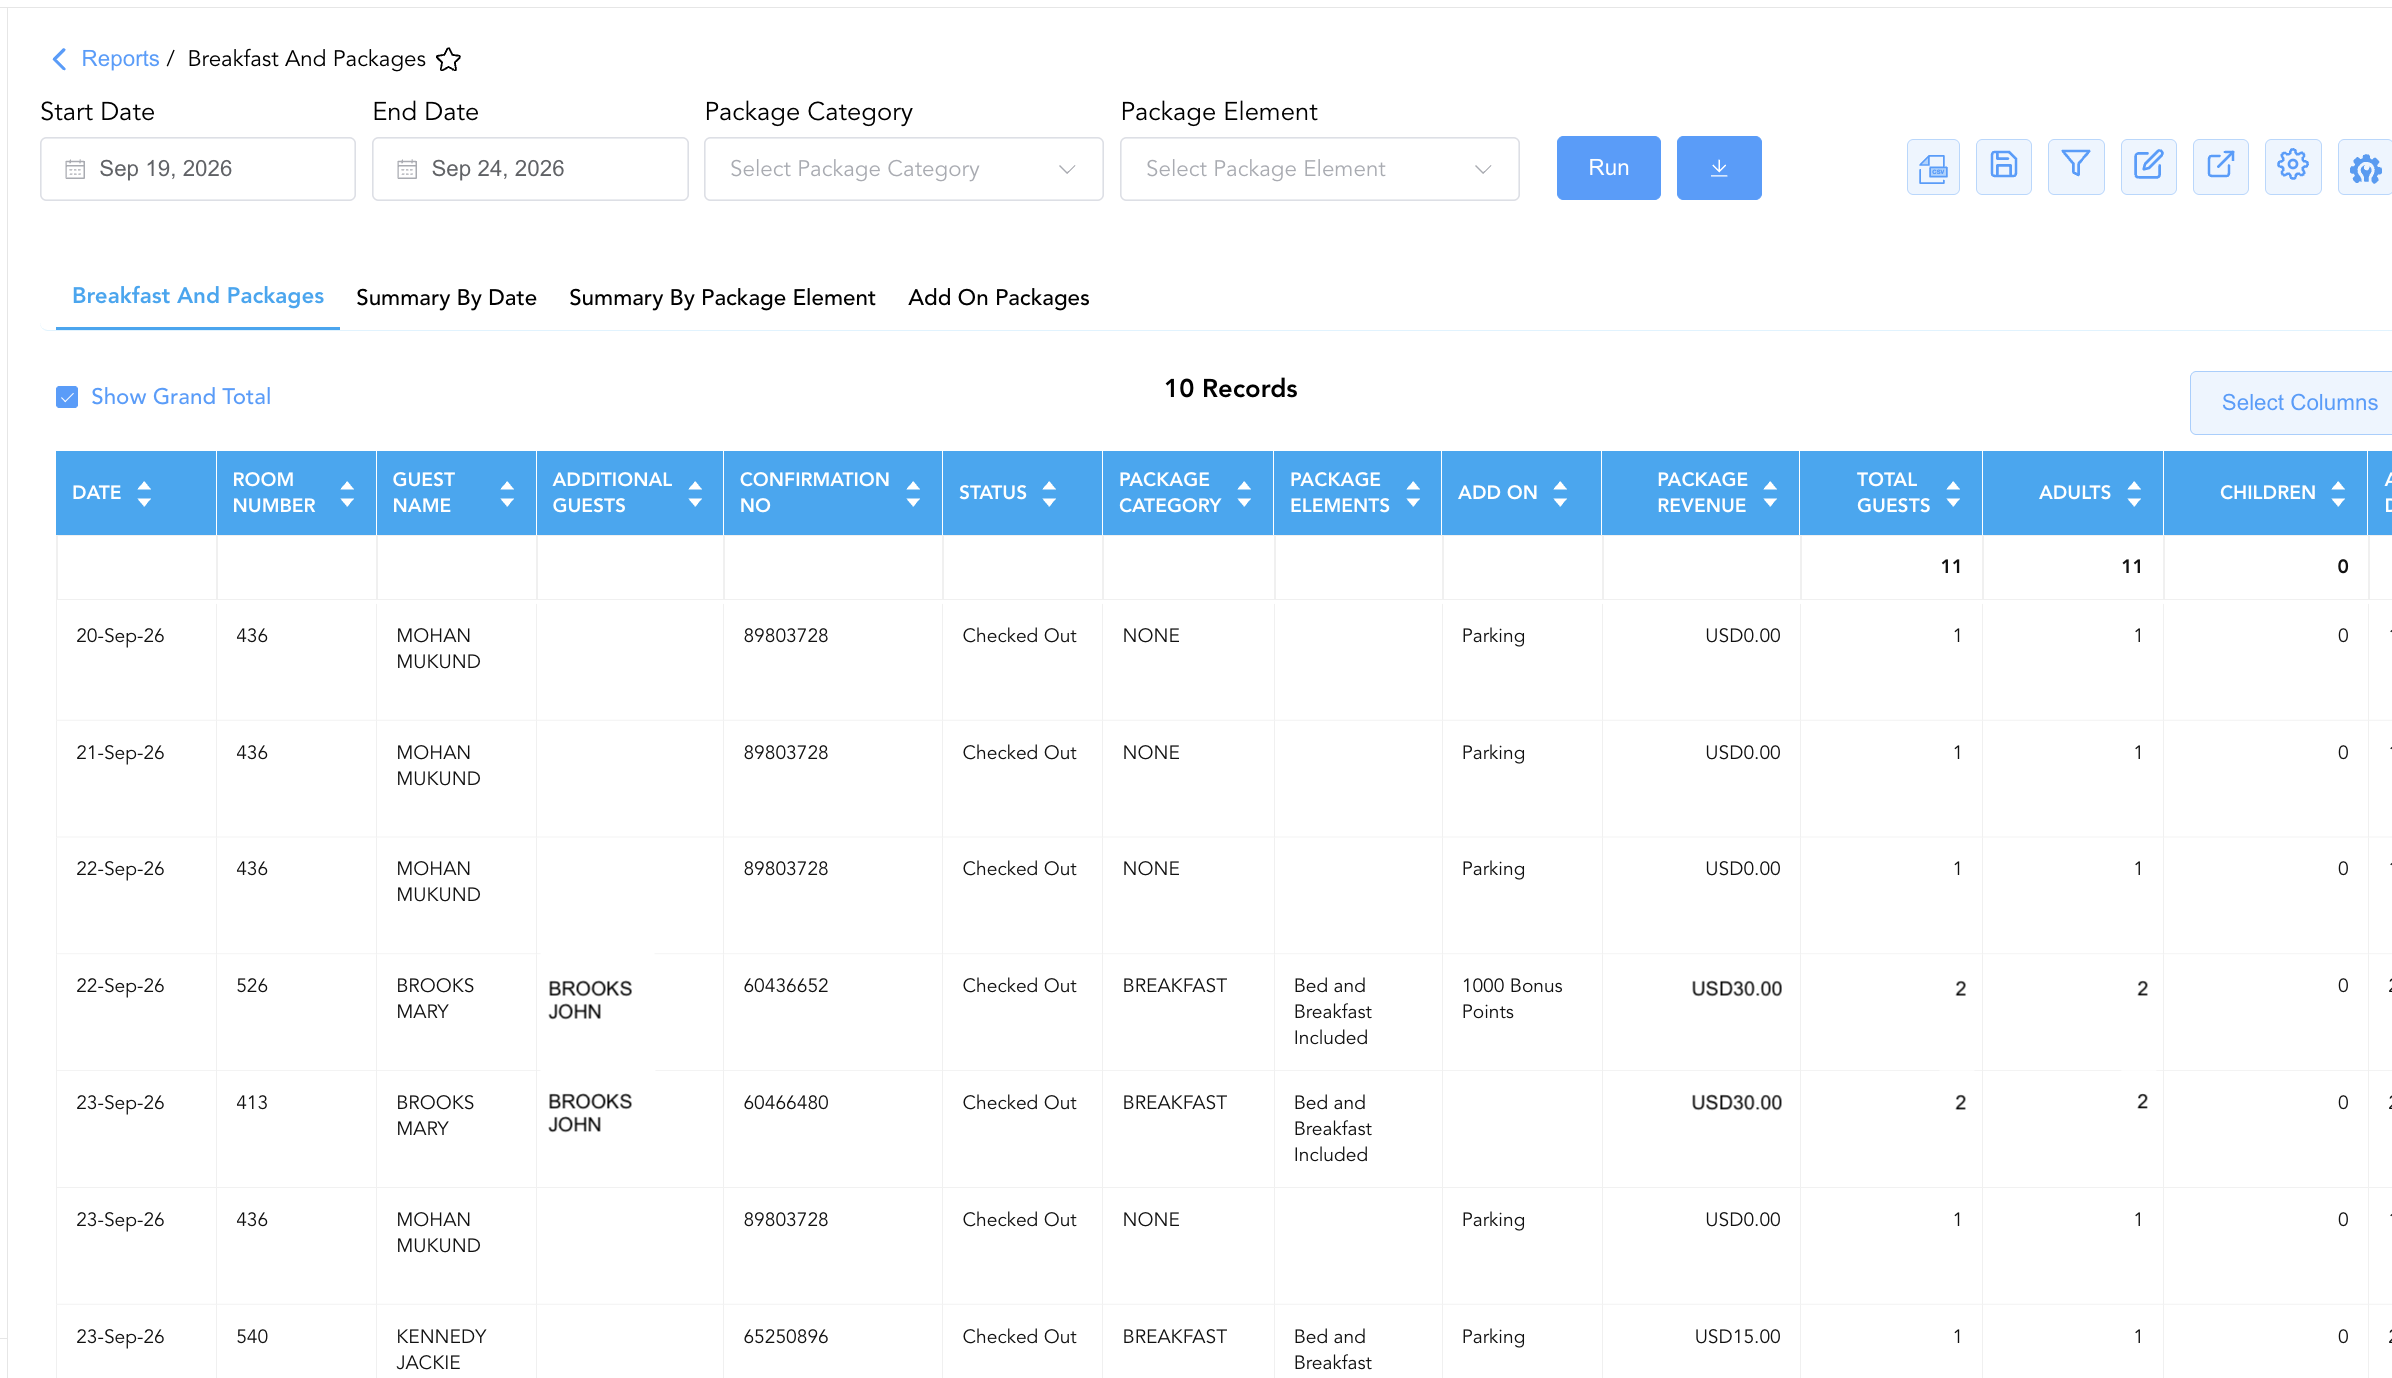Click the Run button
This screenshot has height=1378, width=2392.
pos(1609,168)
